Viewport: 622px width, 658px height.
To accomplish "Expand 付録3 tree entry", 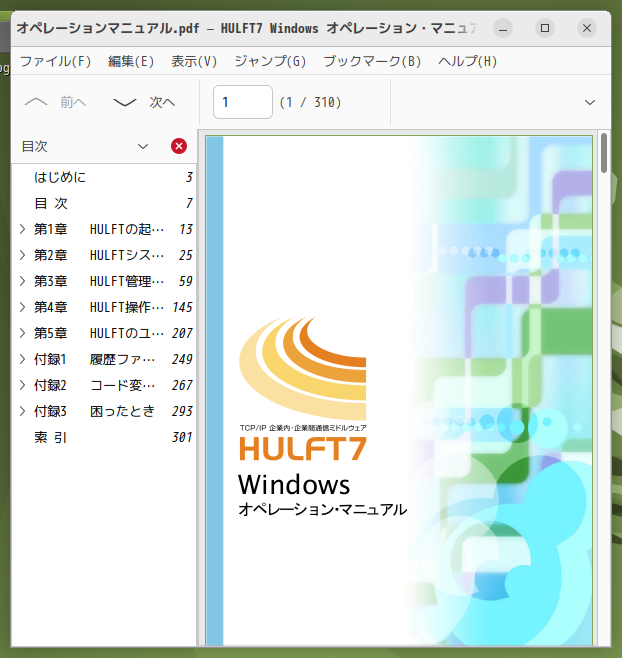I will pos(22,411).
